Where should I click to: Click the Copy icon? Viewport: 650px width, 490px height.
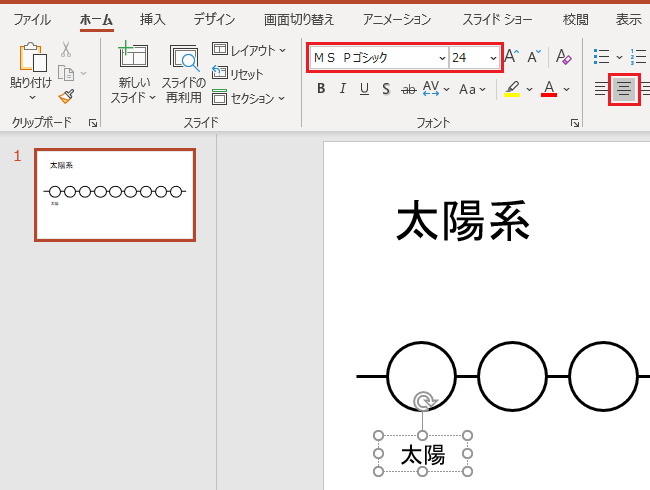tap(66, 73)
